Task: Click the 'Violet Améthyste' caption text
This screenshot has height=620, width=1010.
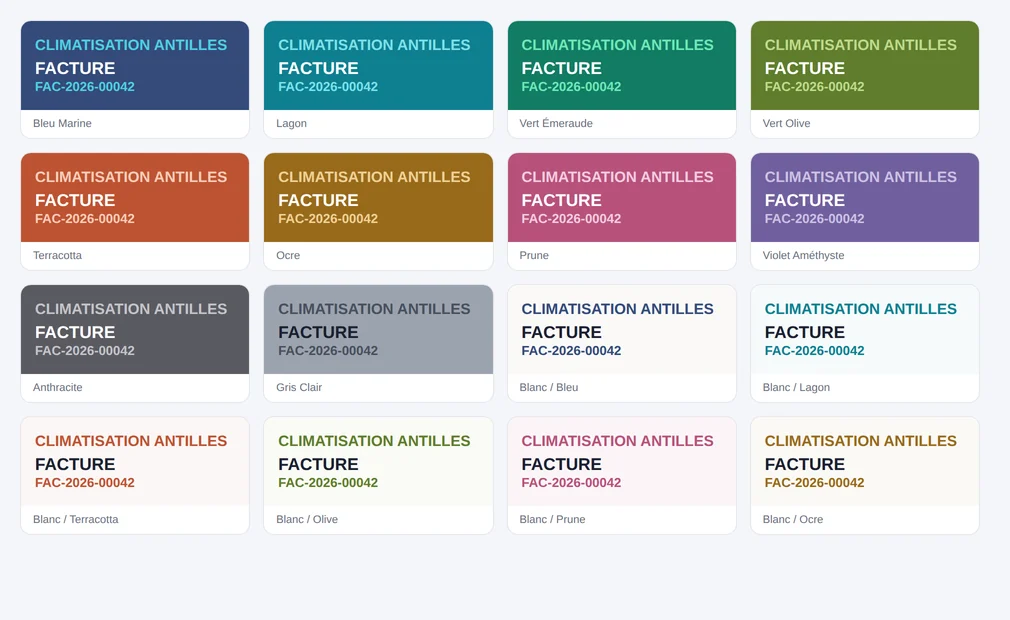Action: pos(803,256)
